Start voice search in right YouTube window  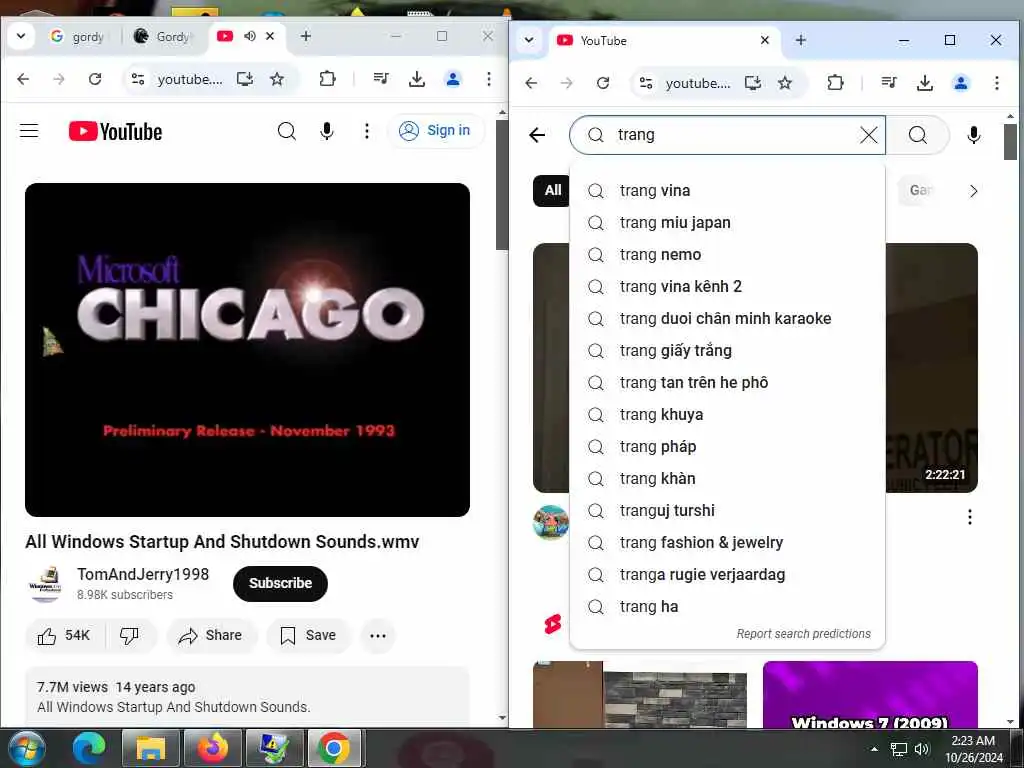pyautogui.click(x=974, y=135)
